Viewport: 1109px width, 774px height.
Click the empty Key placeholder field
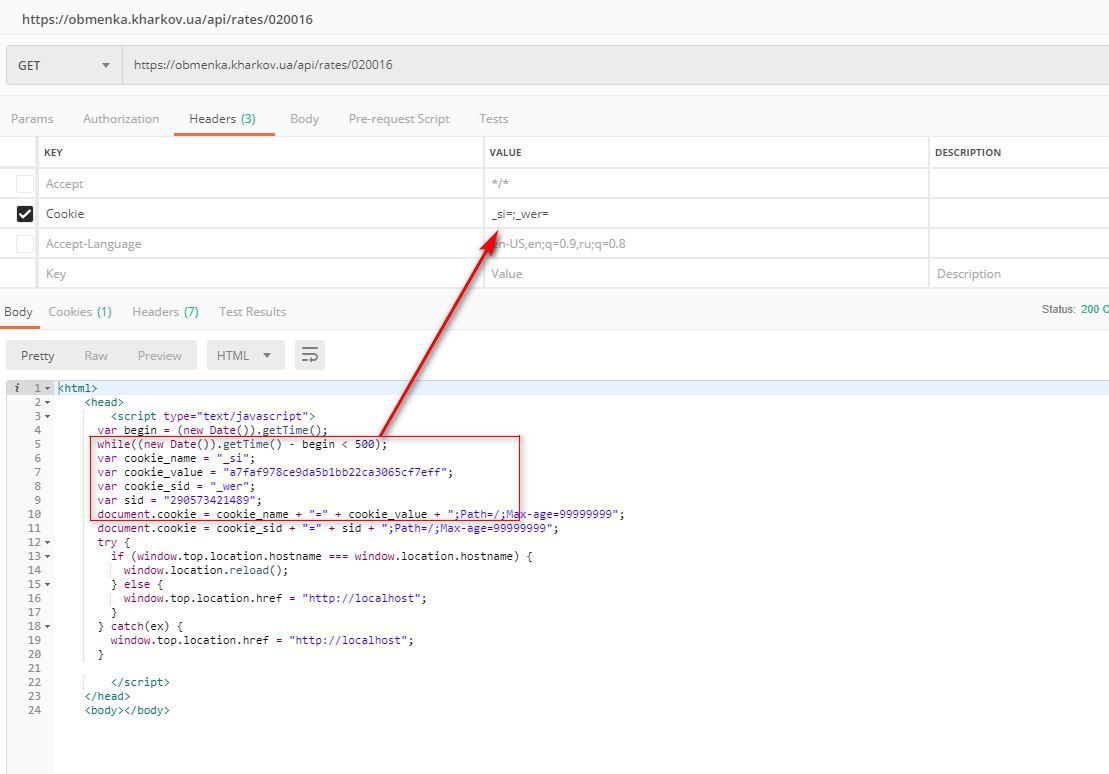click(260, 274)
